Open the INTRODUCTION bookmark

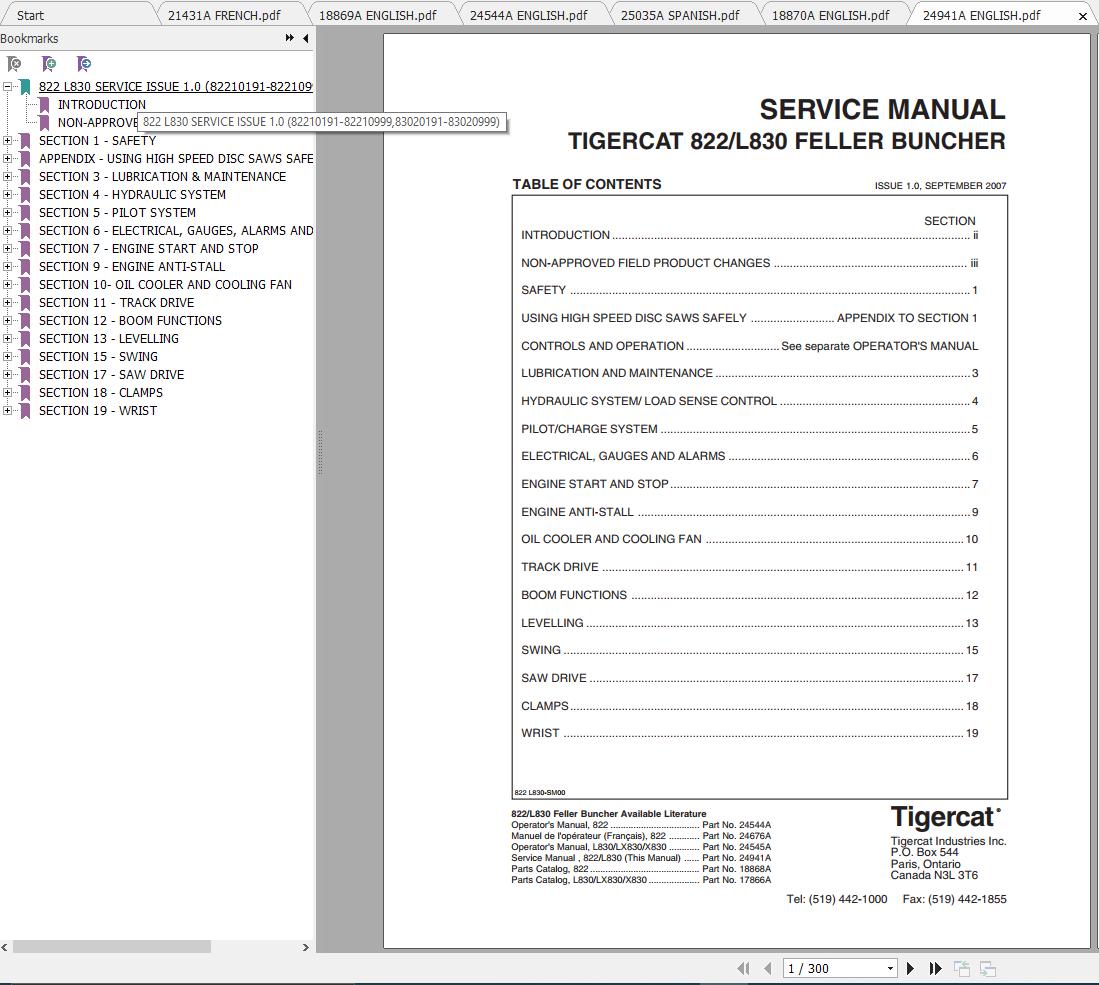(x=102, y=104)
